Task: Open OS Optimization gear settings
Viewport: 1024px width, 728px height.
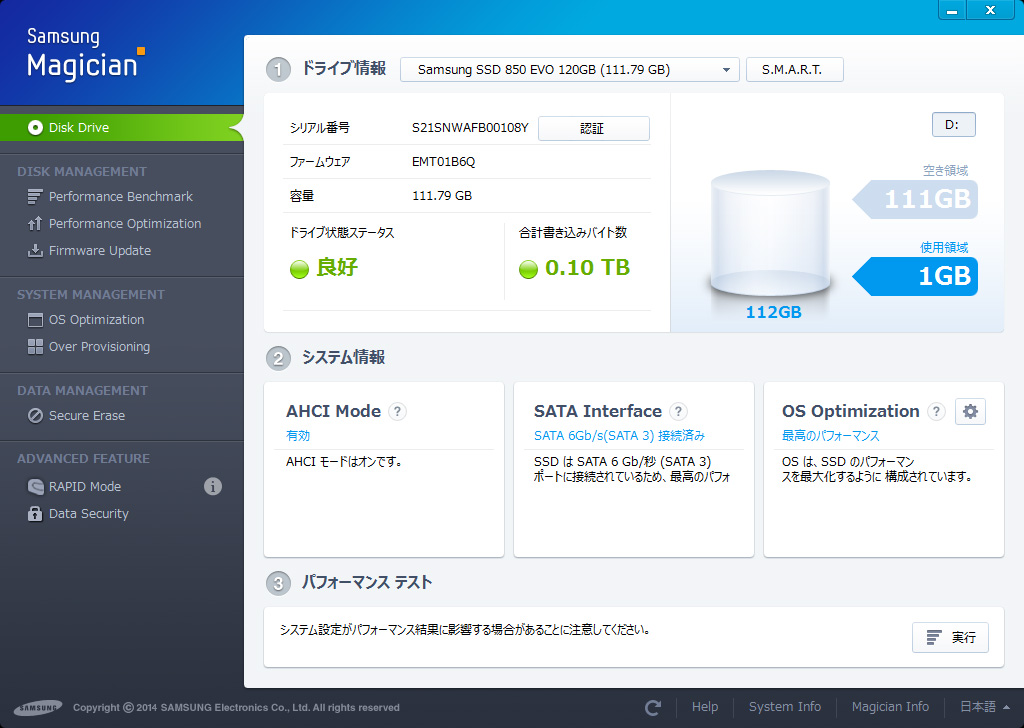Action: 970,411
